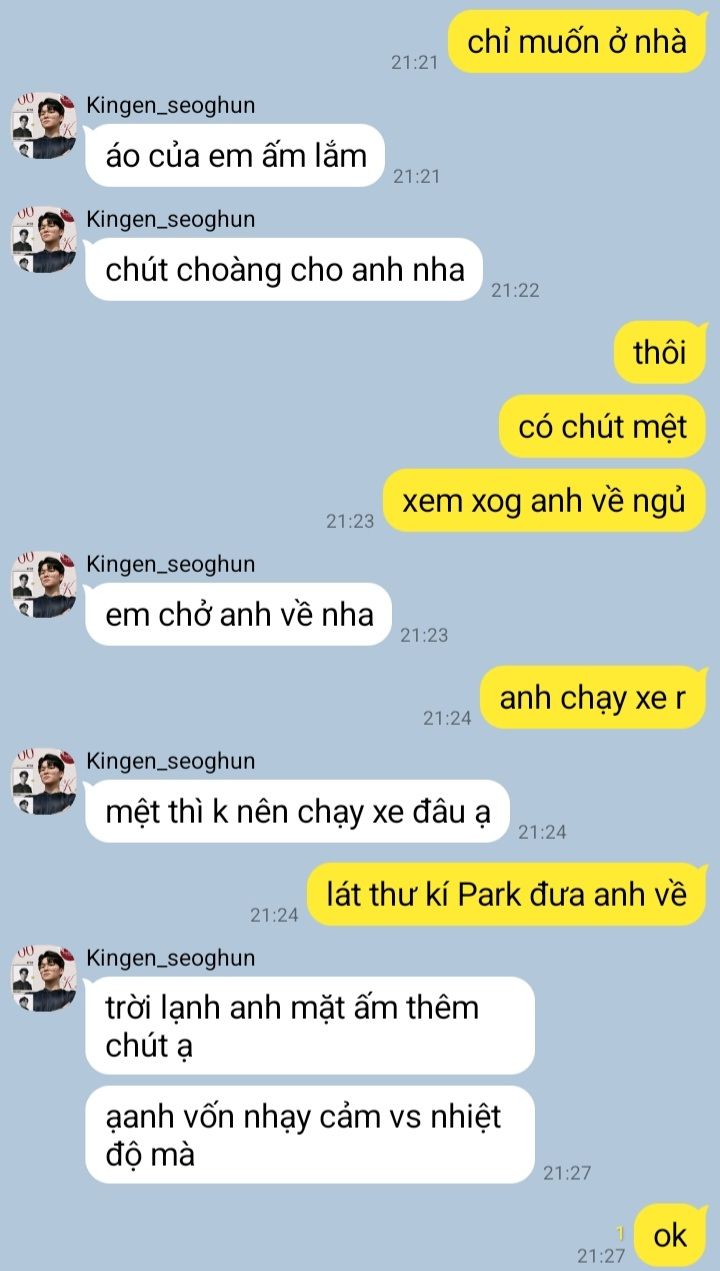The height and width of the screenshot is (1271, 720).
Task: Click the Kingen_seoghun name above "em chở anh về nha"
Action: pyautogui.click(x=171, y=564)
